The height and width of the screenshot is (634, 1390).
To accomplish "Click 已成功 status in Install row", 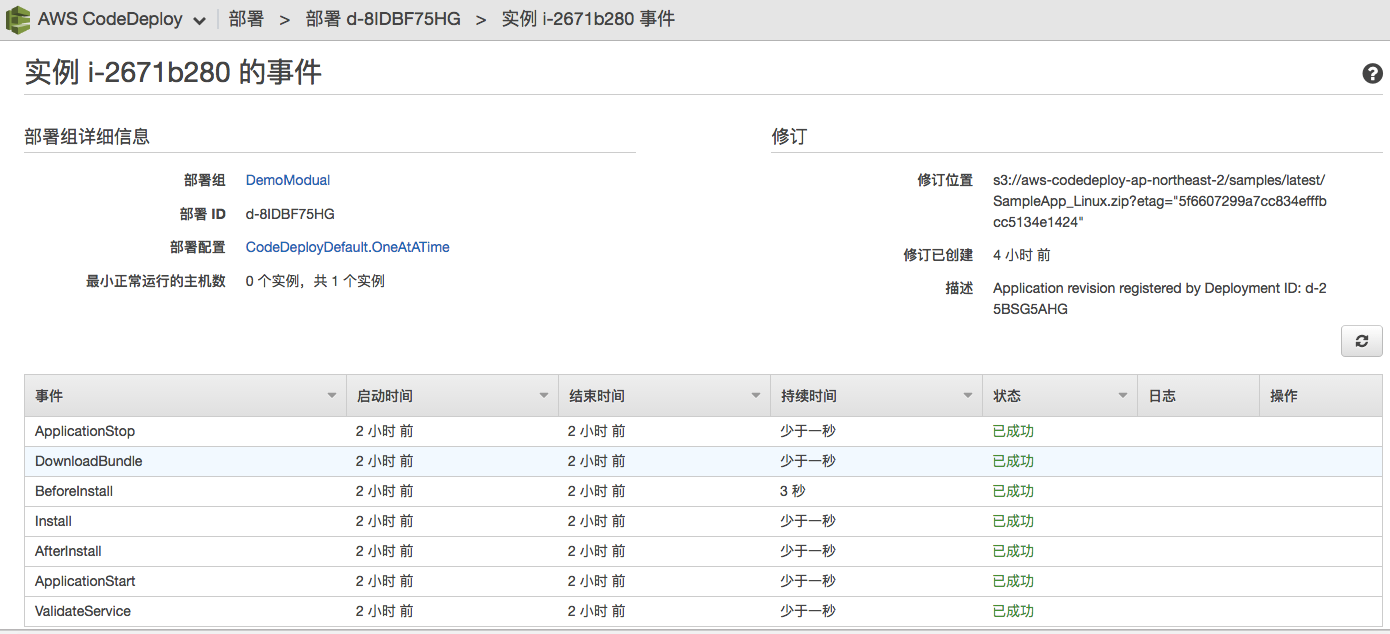I will [1013, 521].
